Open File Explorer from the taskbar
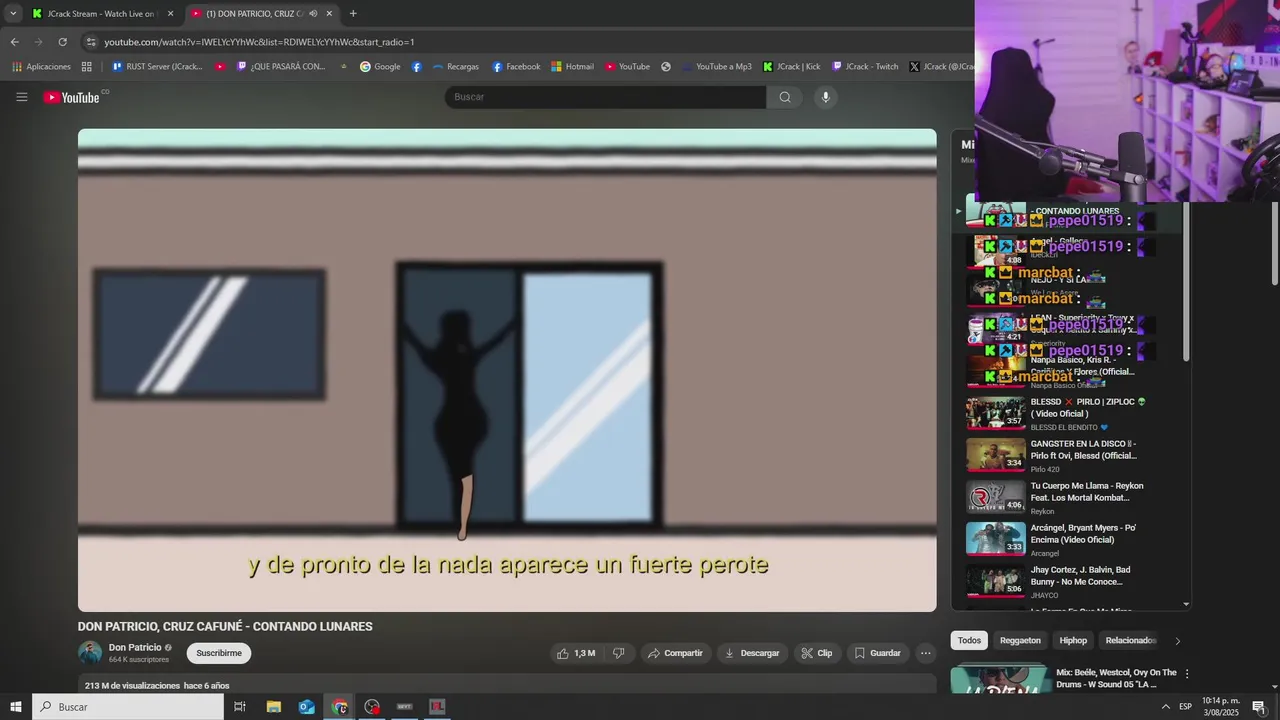Screen dimensions: 1280x720 [x=273, y=707]
